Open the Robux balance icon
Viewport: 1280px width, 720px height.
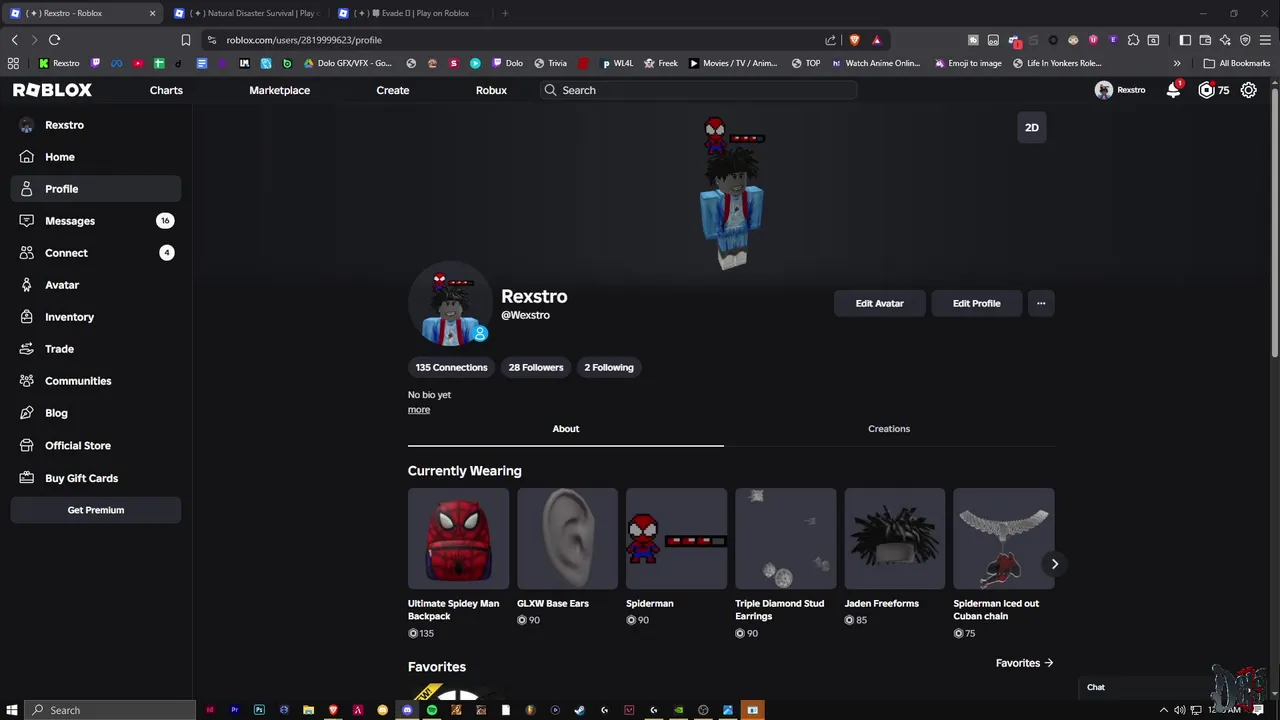point(1207,90)
